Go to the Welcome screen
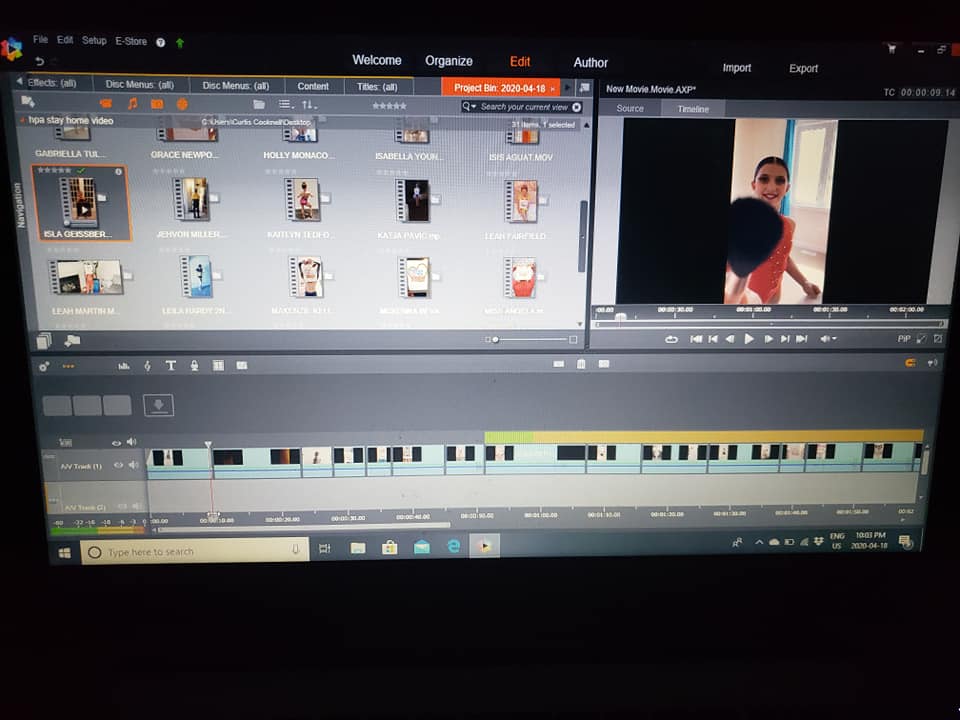Image resolution: width=960 pixels, height=720 pixels. point(377,60)
